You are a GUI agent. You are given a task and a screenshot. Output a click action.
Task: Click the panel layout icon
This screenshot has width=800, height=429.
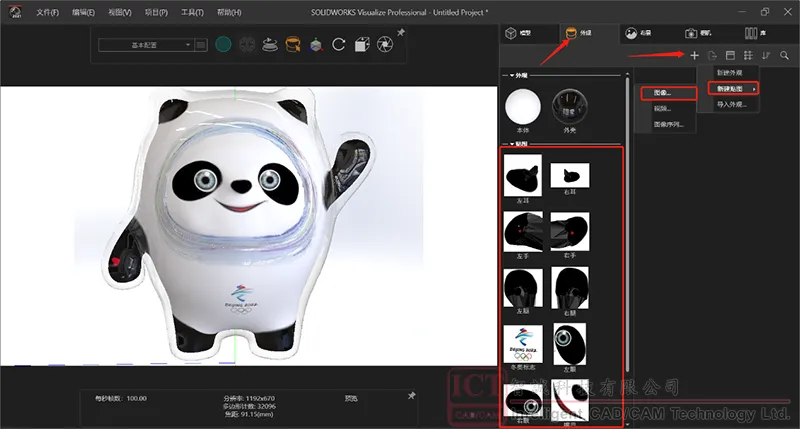[731, 55]
